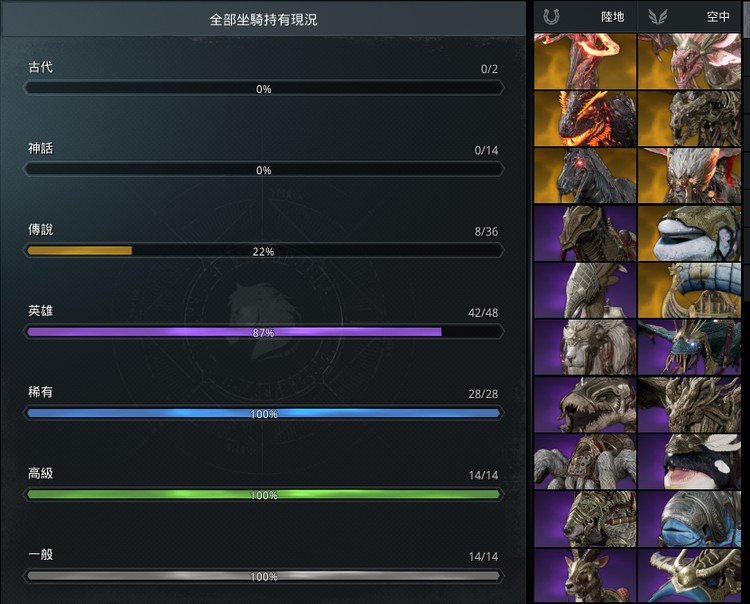This screenshot has height=604, width=750.
Task: Select the black horse with red eyes
Action: pos(585,176)
